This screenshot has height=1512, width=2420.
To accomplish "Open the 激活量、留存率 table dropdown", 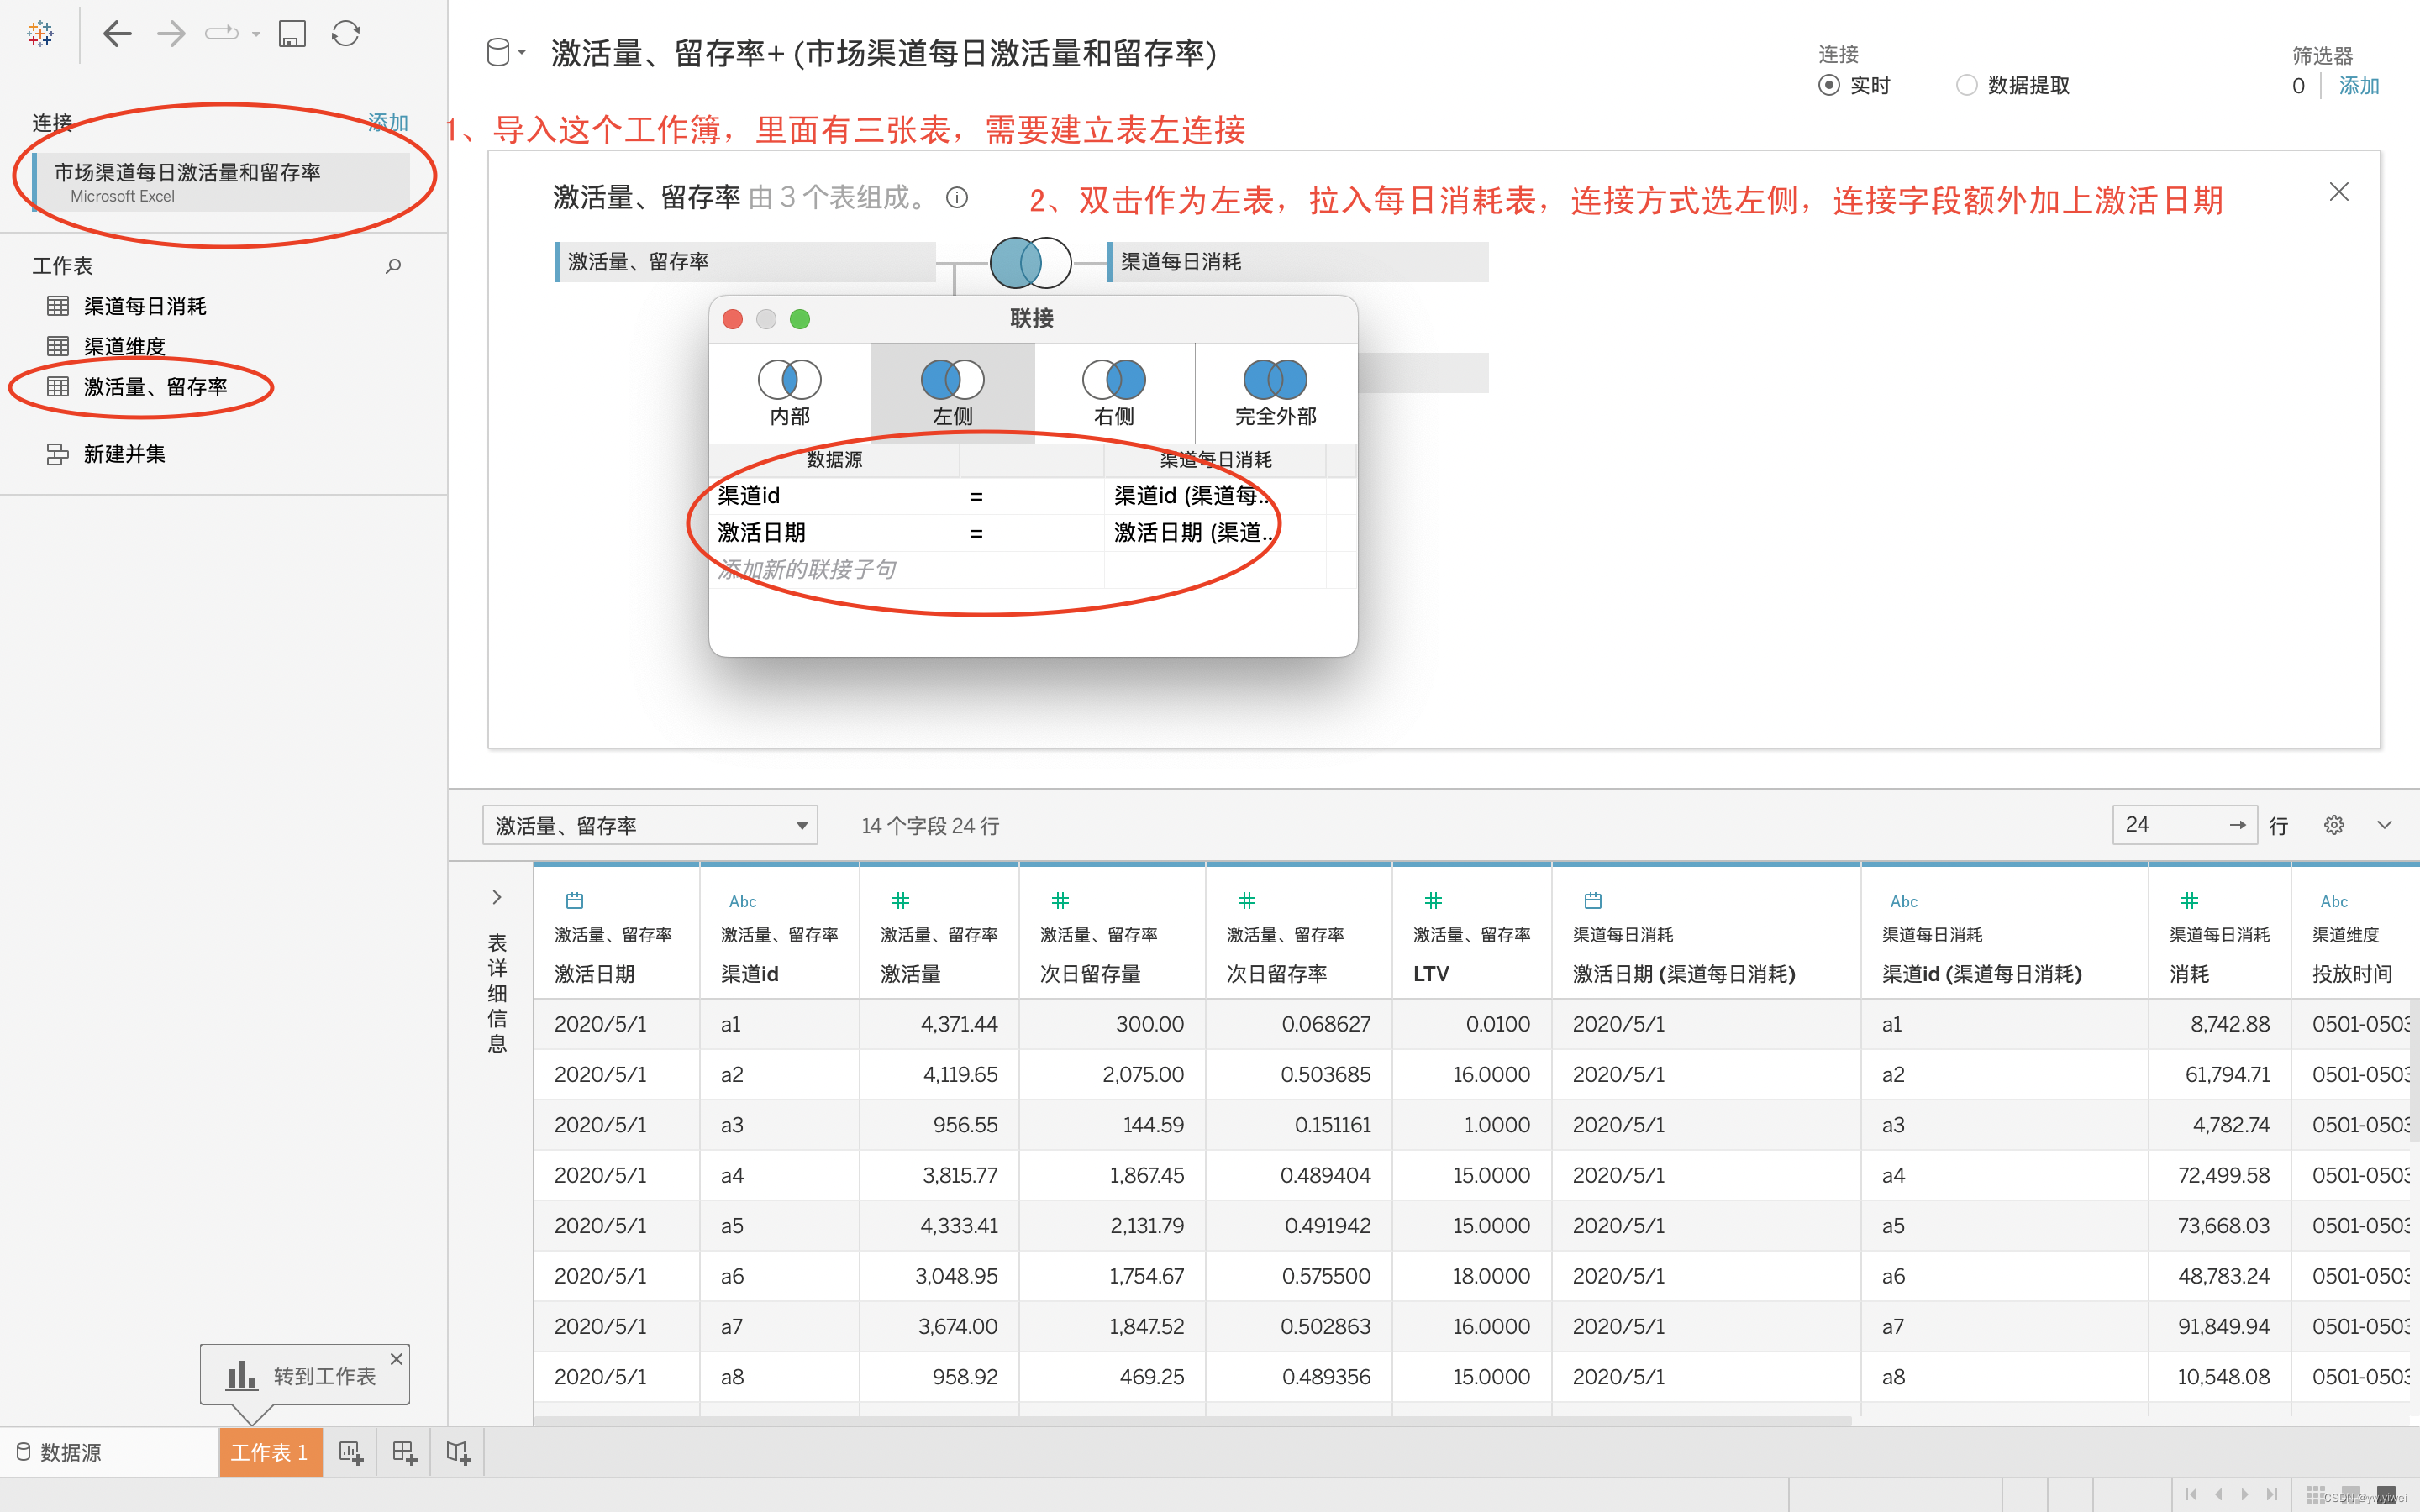I will pyautogui.click(x=650, y=826).
